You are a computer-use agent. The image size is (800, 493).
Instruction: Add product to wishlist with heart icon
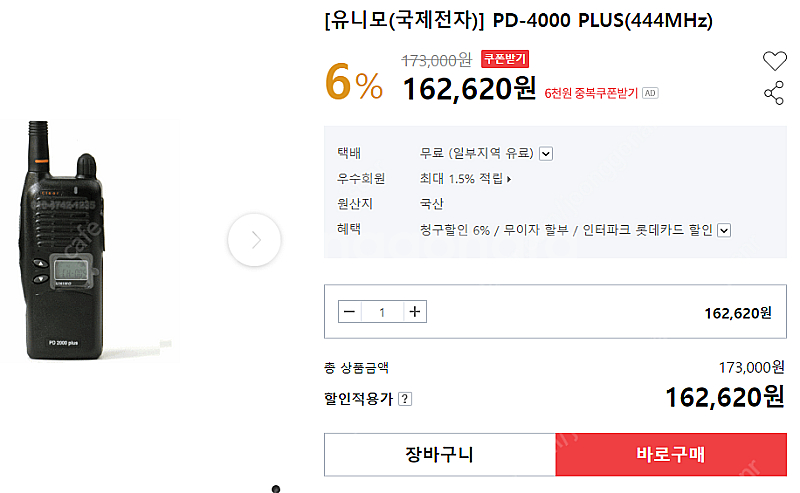coord(775,61)
